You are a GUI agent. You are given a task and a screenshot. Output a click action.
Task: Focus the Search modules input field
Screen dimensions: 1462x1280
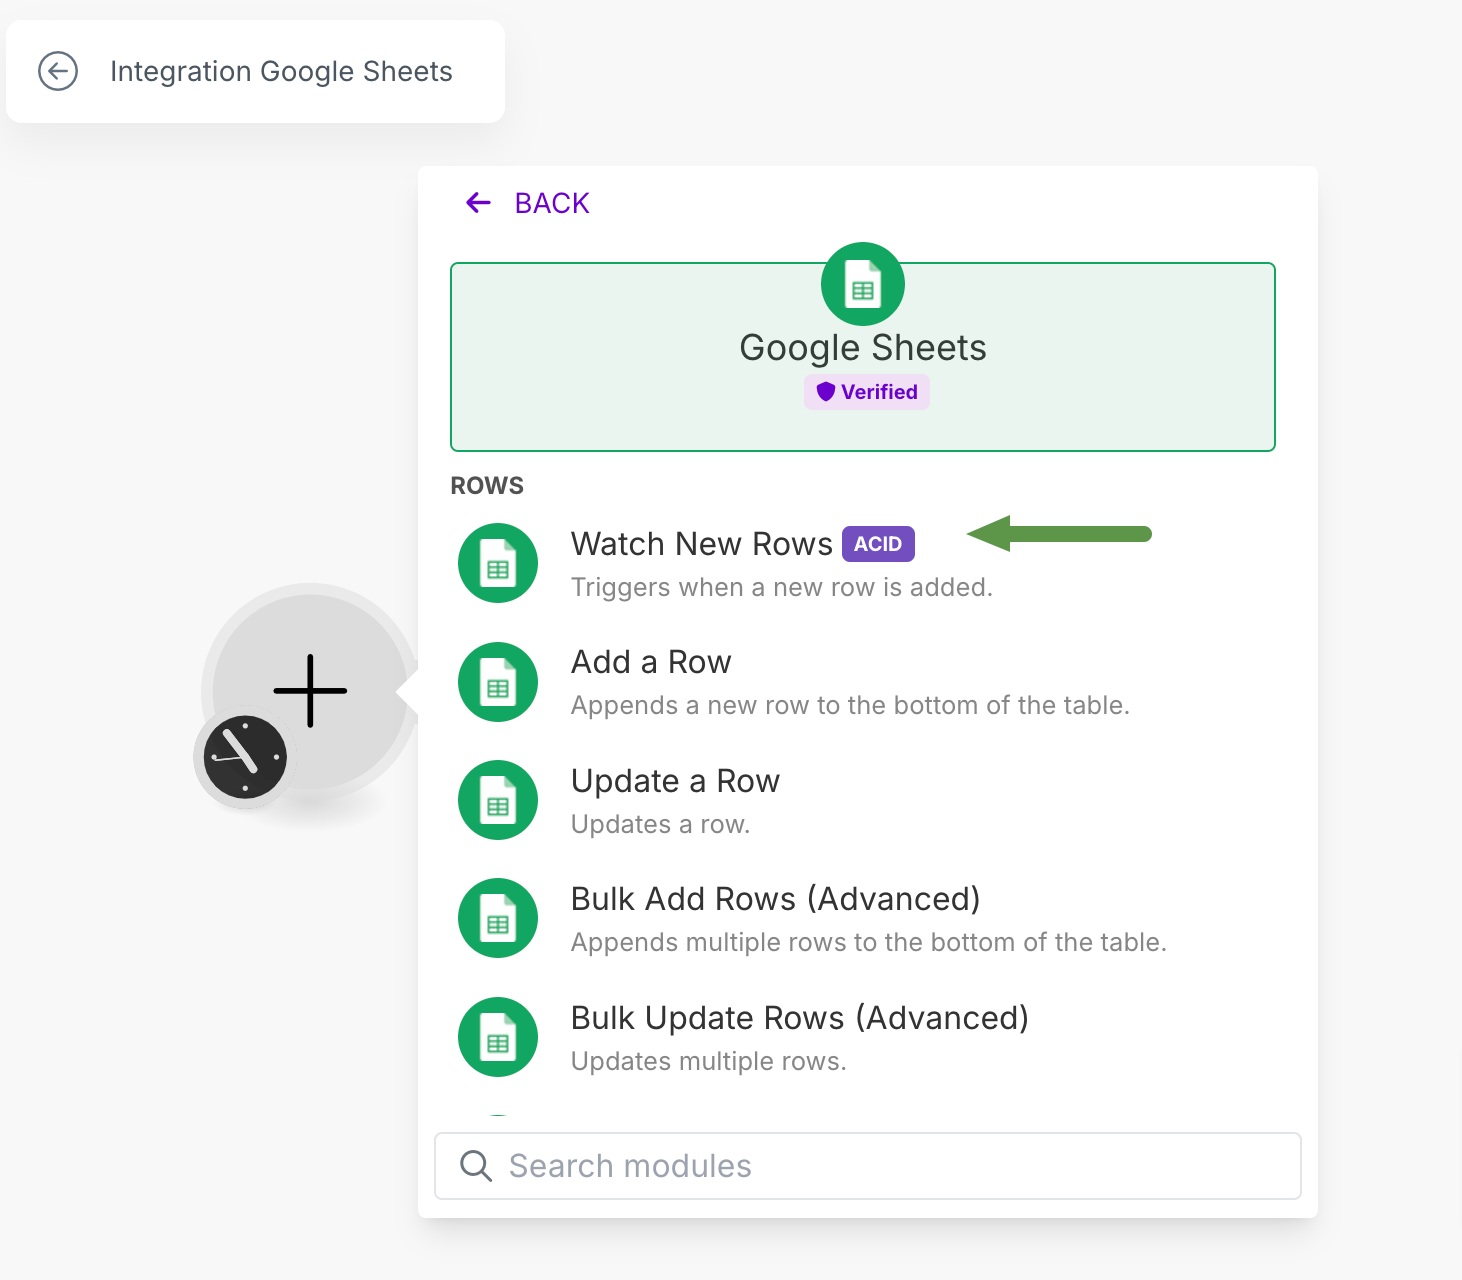tap(868, 1166)
